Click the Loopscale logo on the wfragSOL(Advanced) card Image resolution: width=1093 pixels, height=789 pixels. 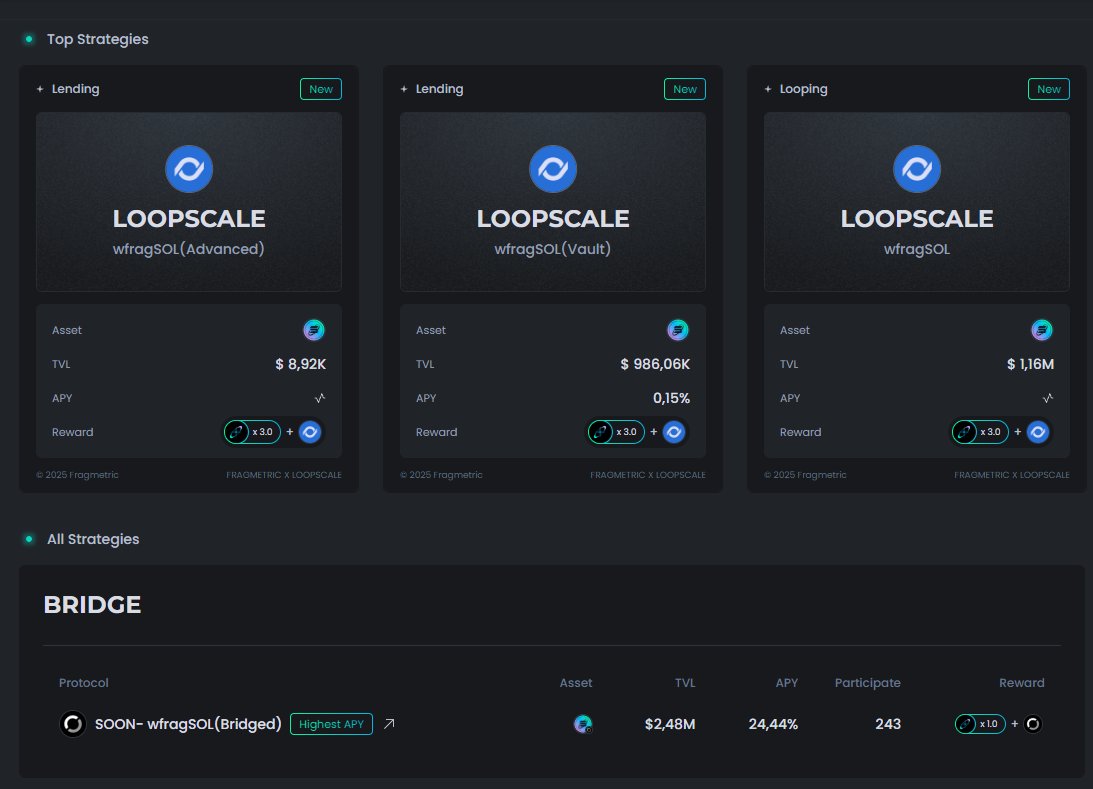pyautogui.click(x=188, y=168)
